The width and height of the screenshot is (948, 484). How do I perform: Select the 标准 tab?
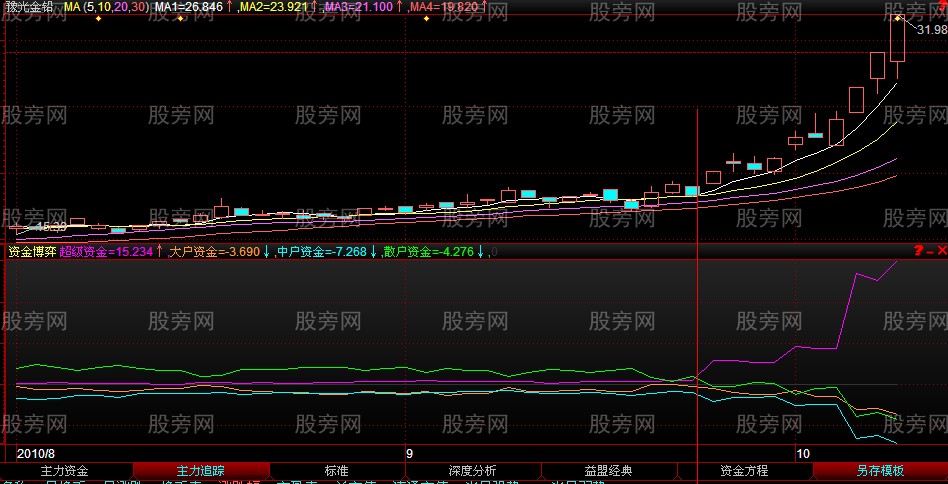tap(336, 470)
